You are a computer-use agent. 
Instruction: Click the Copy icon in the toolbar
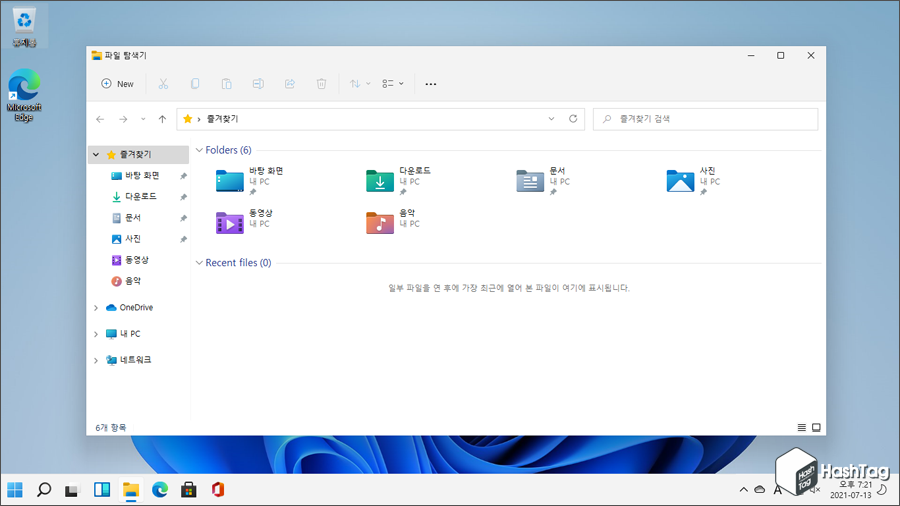tap(195, 84)
